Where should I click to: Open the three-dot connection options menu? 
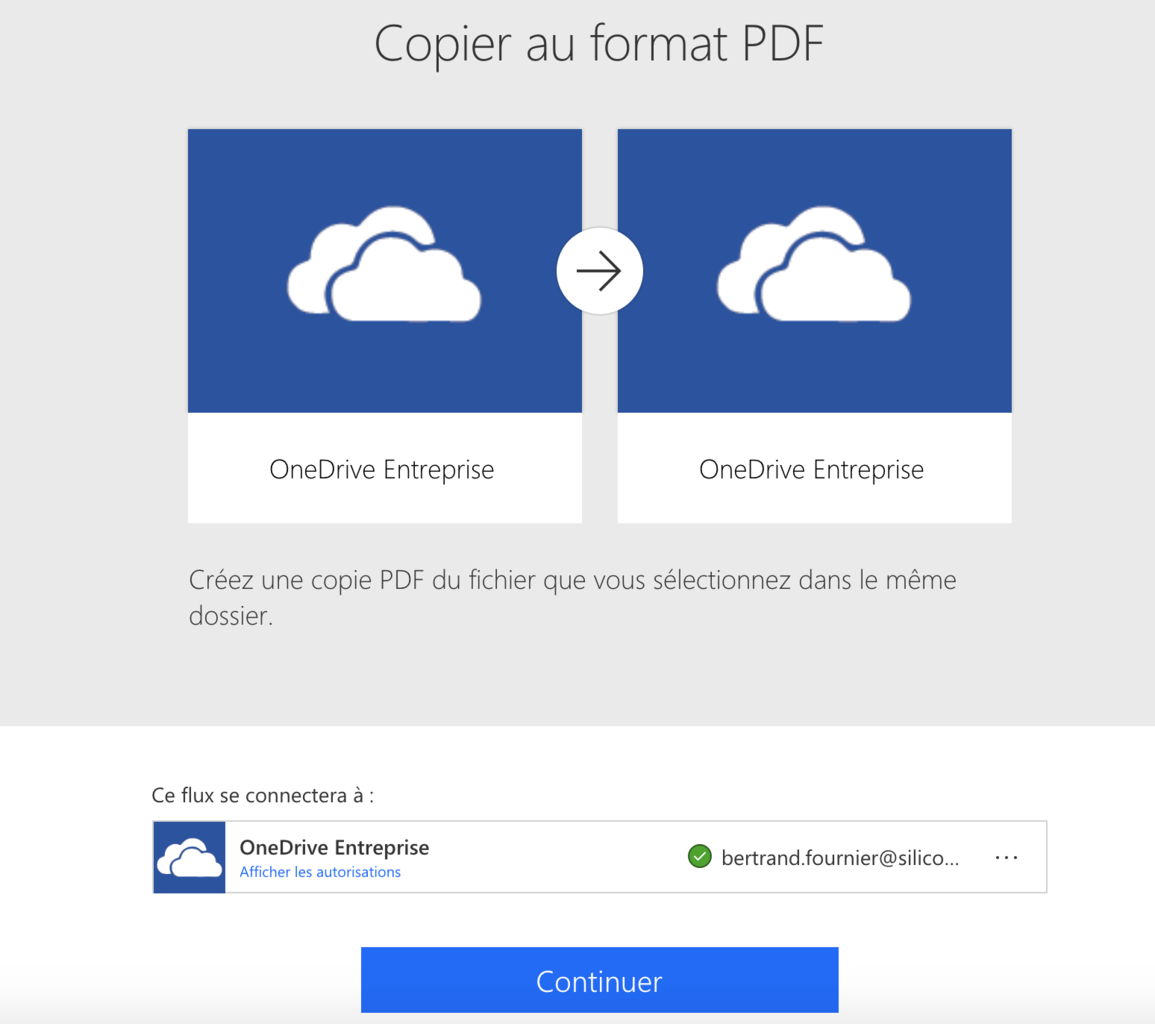[1006, 857]
